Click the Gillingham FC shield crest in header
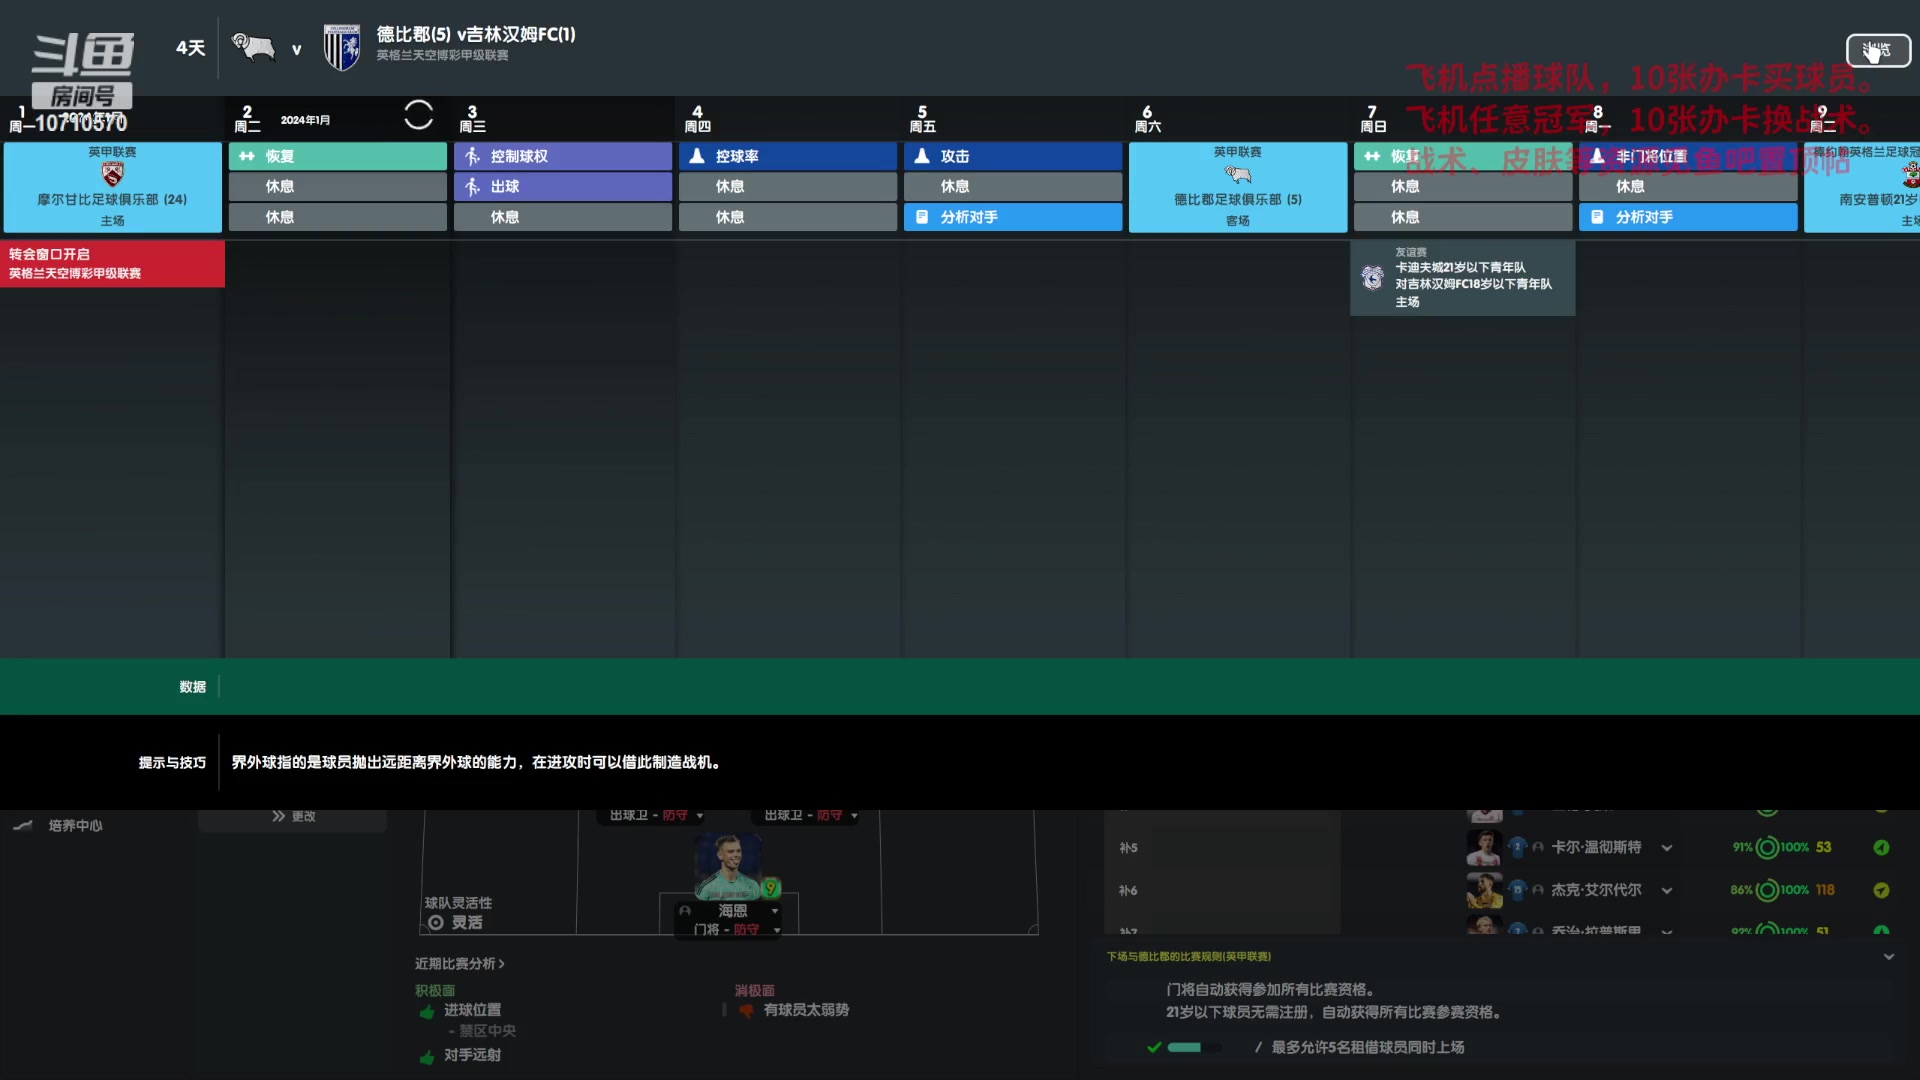This screenshot has height=1080, width=1920. (x=342, y=48)
